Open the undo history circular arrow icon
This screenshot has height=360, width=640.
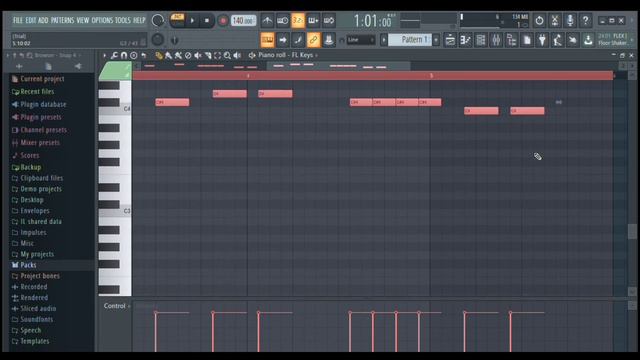coord(539,20)
